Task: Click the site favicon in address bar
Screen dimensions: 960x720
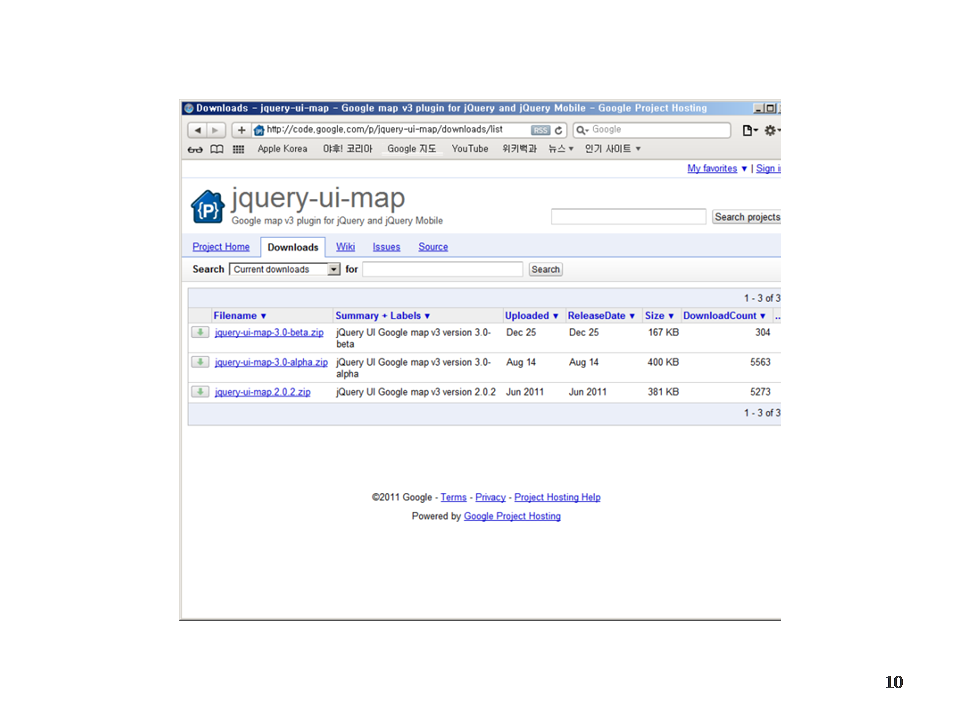Action: tap(259, 130)
